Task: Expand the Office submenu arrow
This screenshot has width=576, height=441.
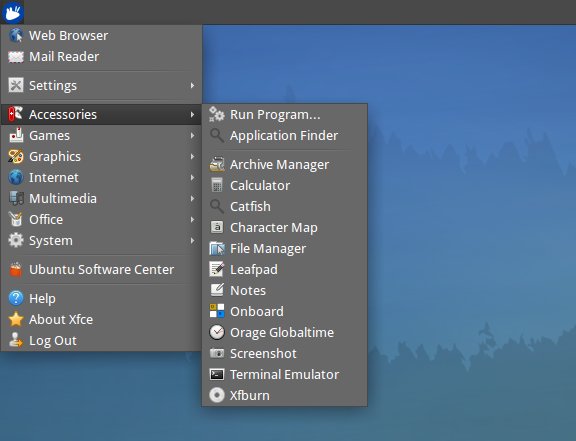Action: (x=192, y=219)
